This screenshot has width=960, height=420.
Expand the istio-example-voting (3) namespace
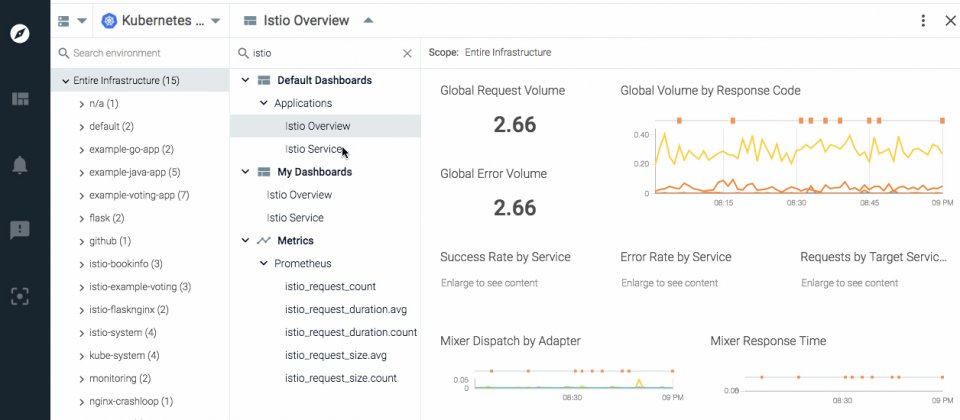(81, 287)
